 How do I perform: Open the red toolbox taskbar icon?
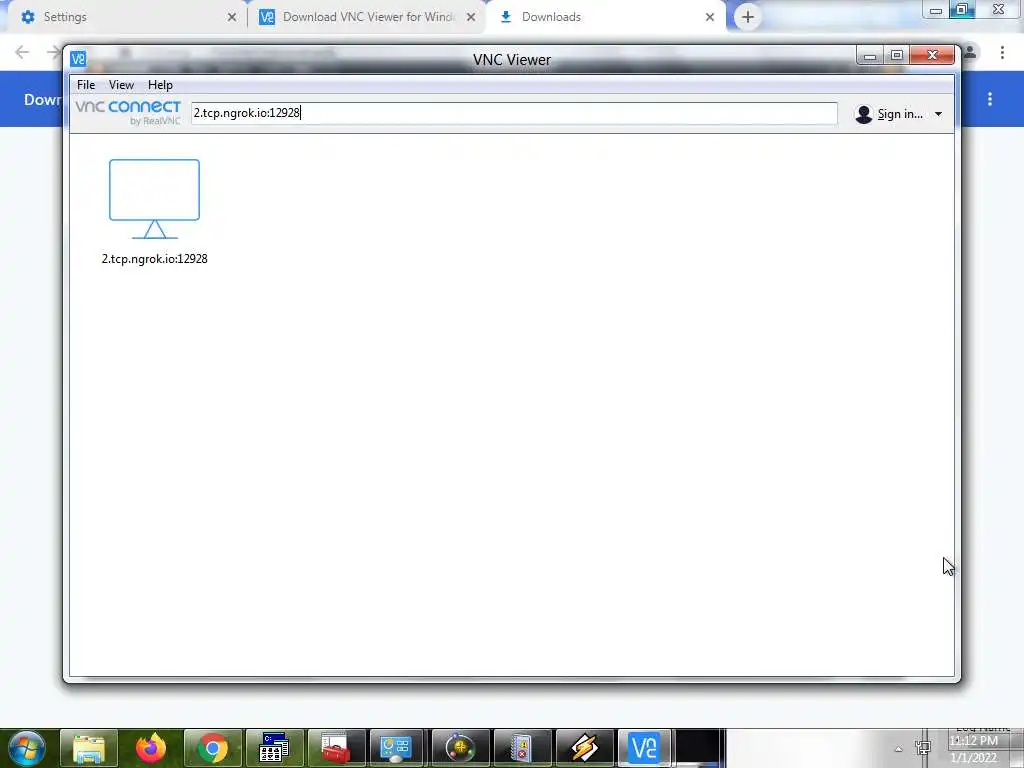(336, 748)
